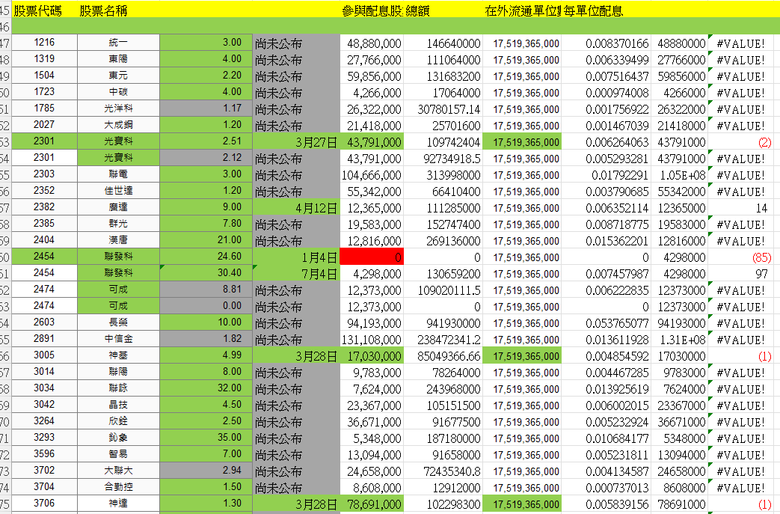
Task: Select the red cell containing 0
Action: tap(372, 257)
